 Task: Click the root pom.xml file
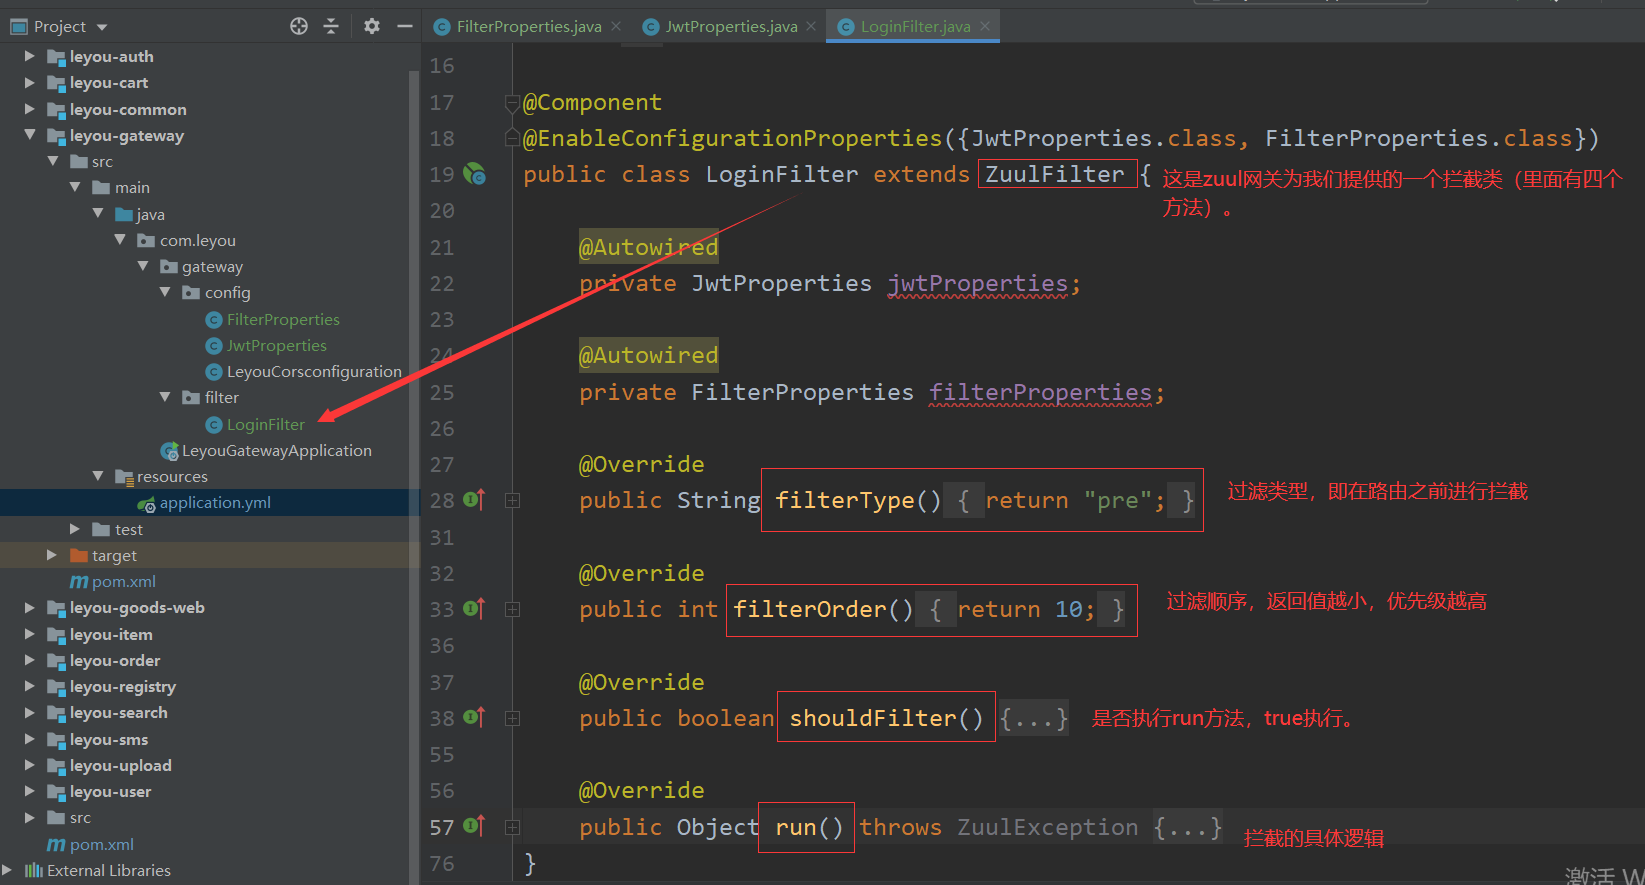point(101,844)
